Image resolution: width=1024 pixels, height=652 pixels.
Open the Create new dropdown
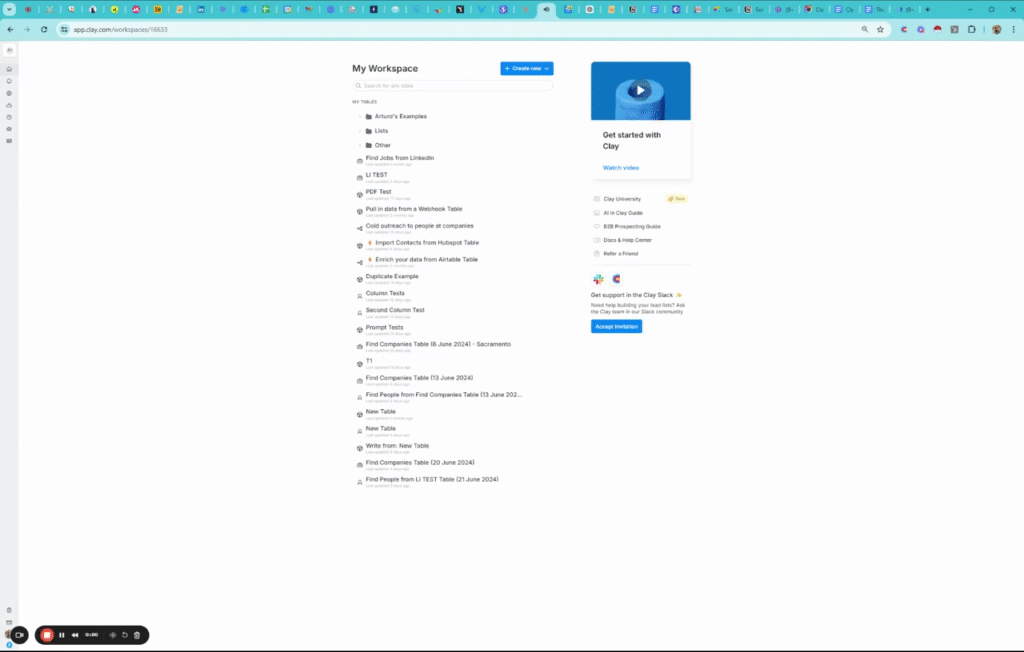(x=527, y=68)
